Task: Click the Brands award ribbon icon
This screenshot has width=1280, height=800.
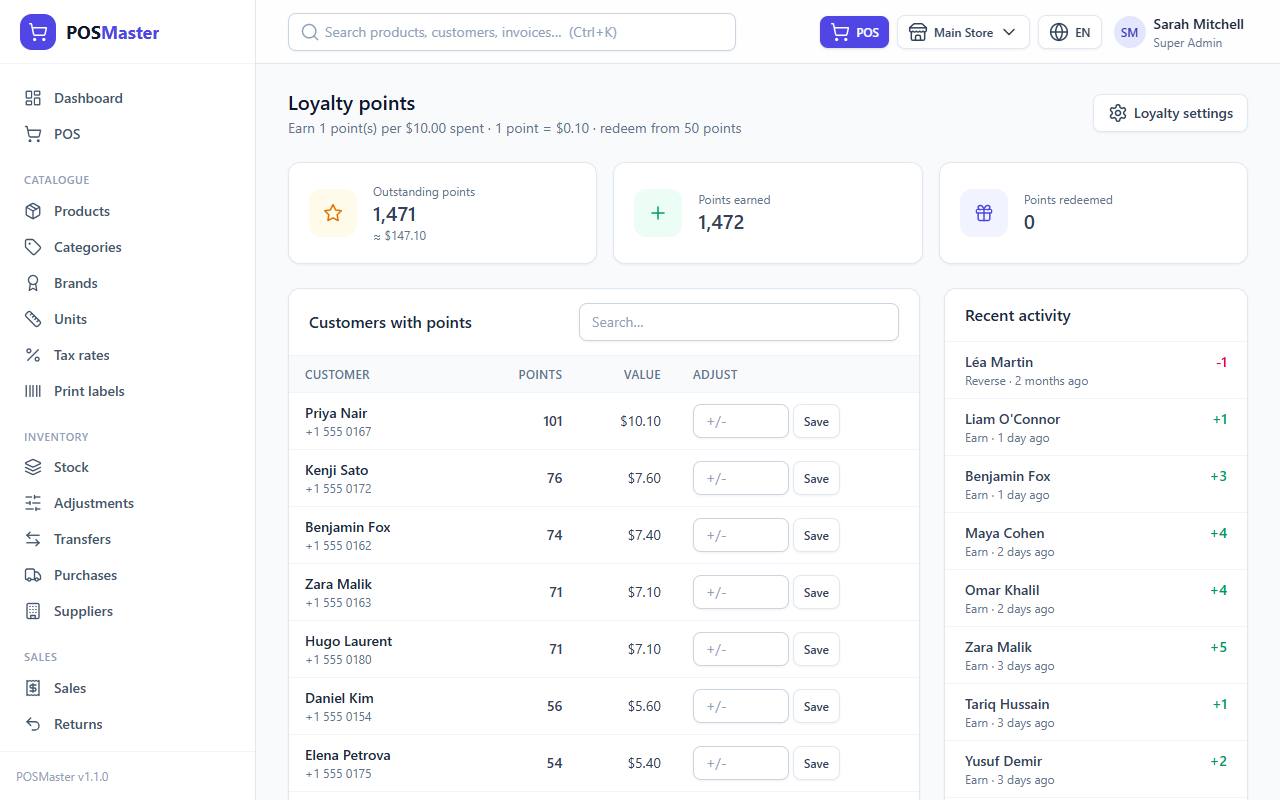Action: [x=33, y=283]
